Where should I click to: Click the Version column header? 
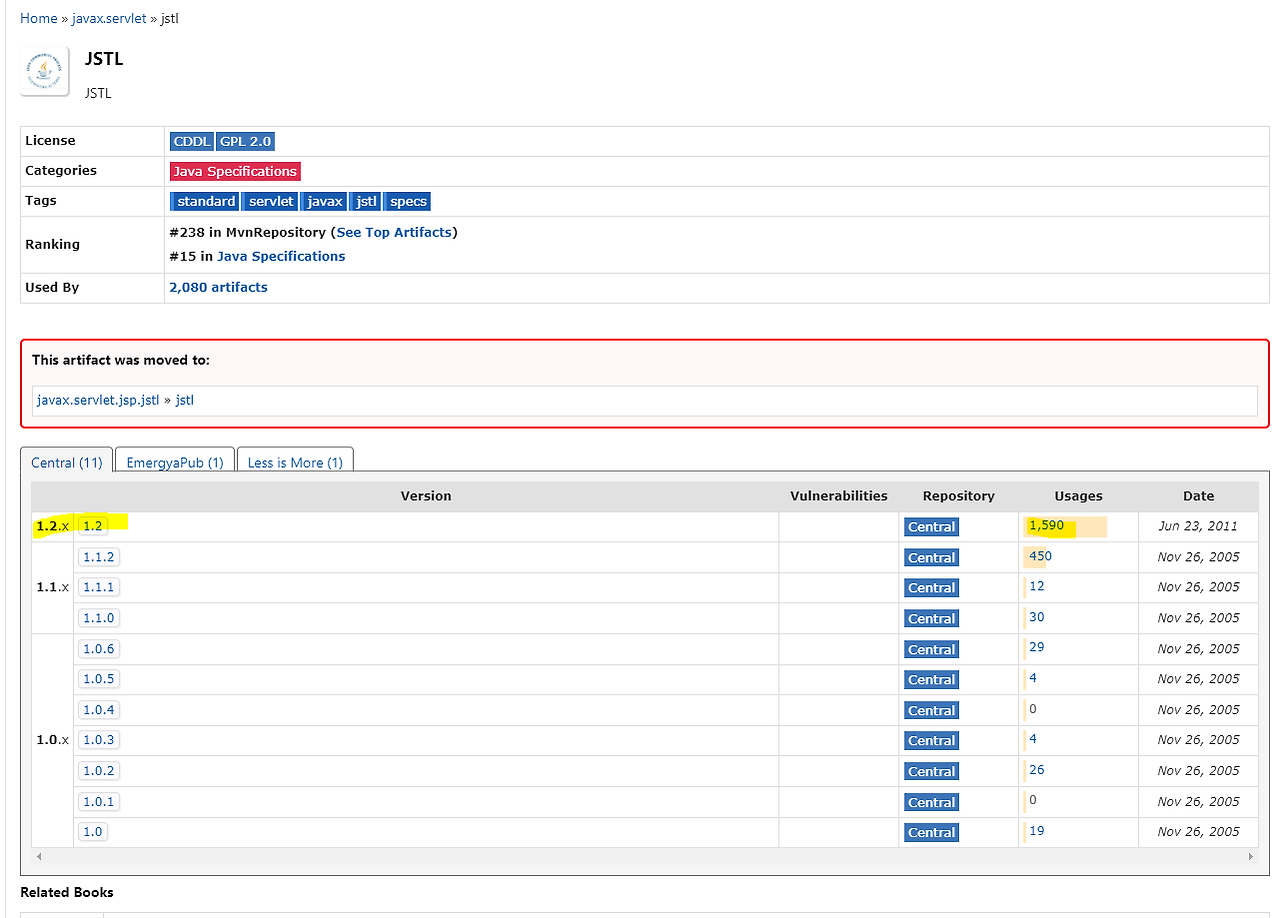coord(426,496)
